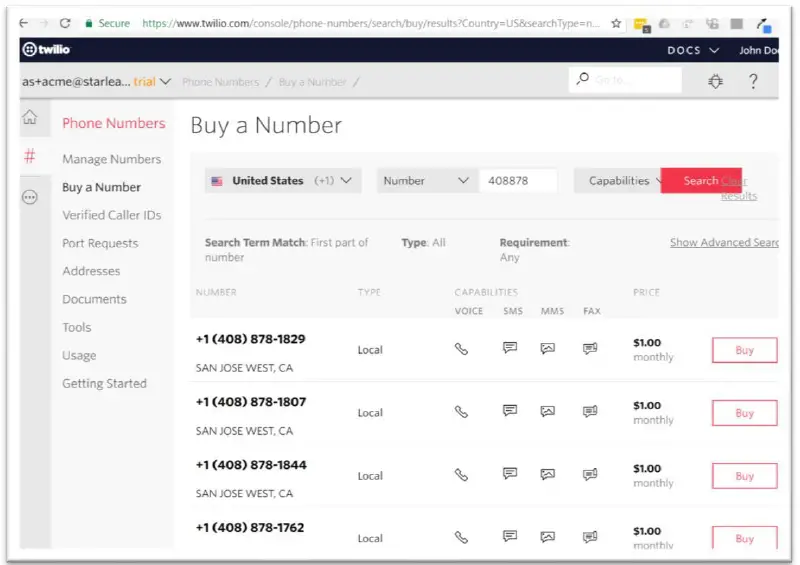Click the red Search button
The width and height of the screenshot is (800, 565).
pyautogui.click(x=701, y=181)
